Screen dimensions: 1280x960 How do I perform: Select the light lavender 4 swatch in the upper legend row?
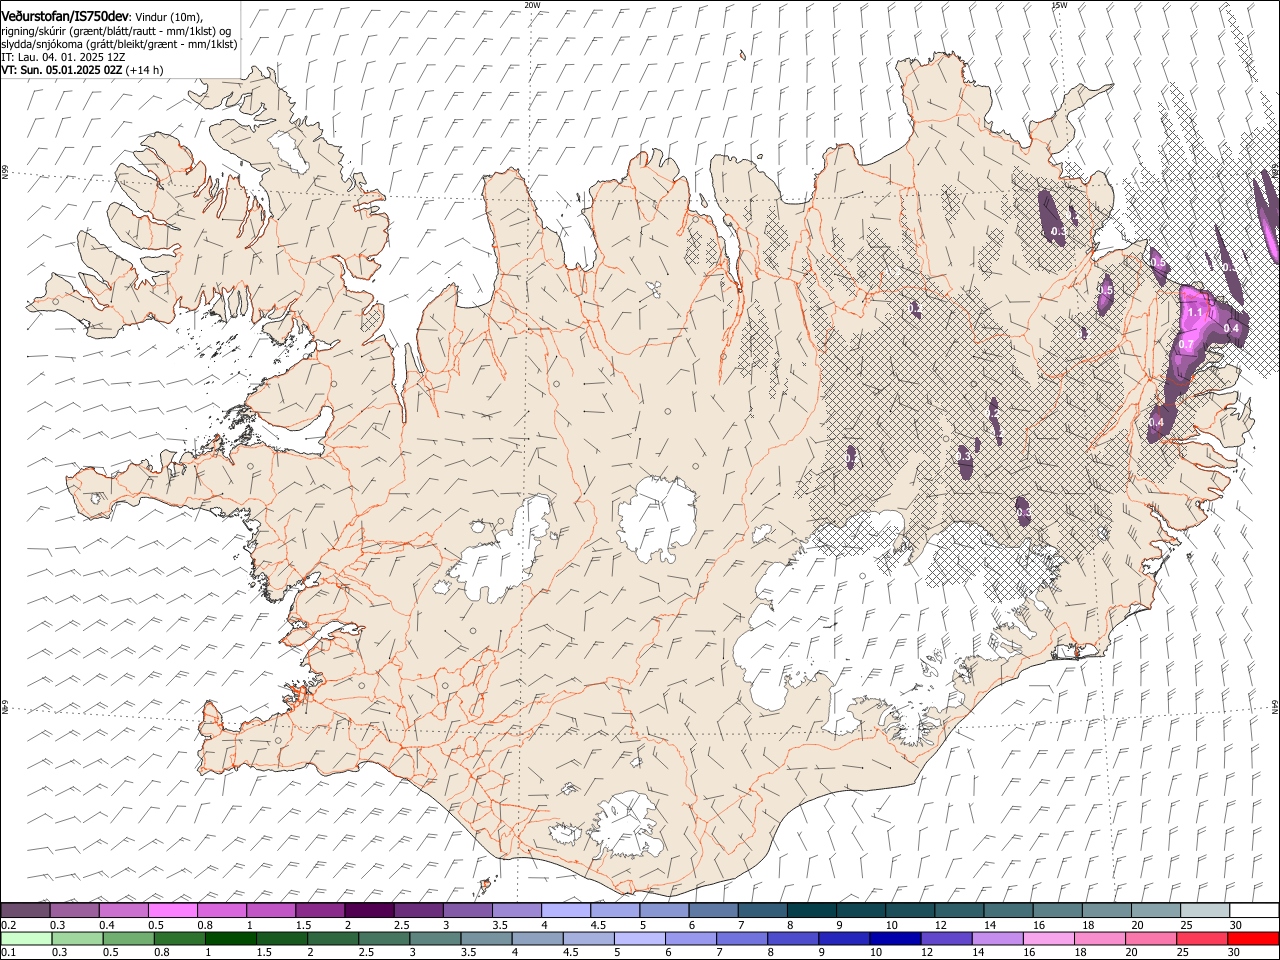click(x=565, y=910)
